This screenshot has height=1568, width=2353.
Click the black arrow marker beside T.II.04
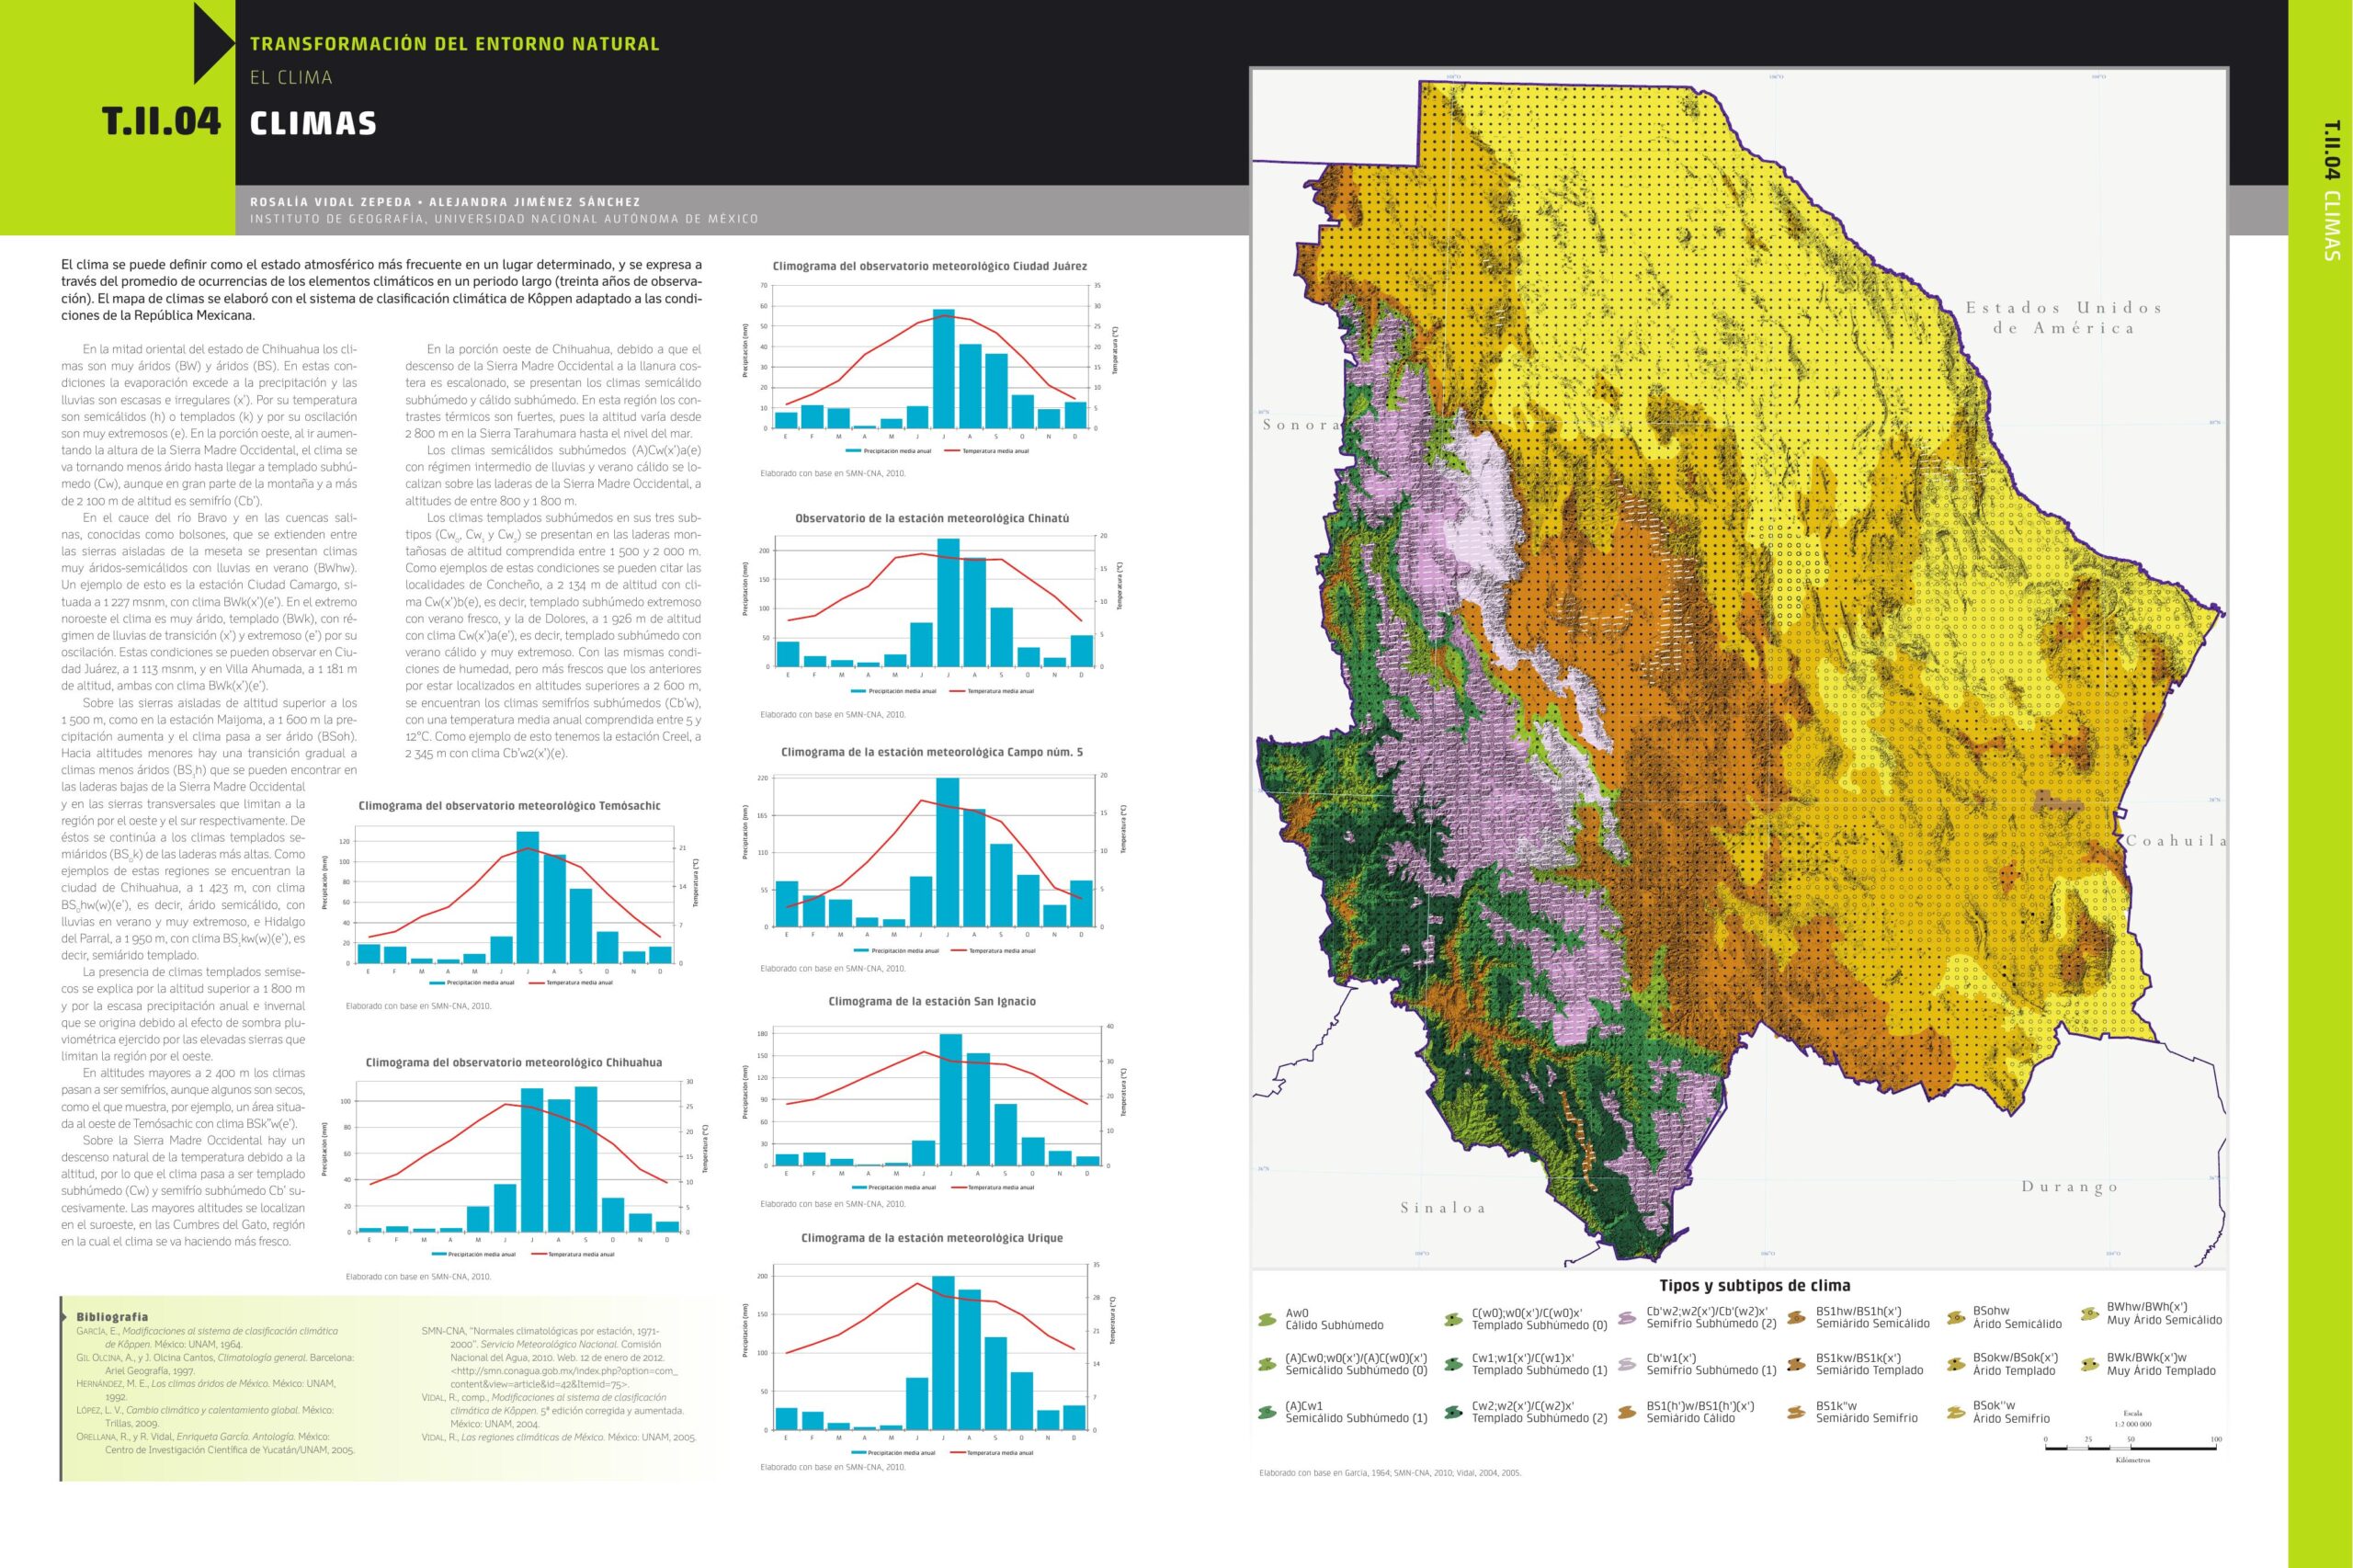(x=213, y=43)
